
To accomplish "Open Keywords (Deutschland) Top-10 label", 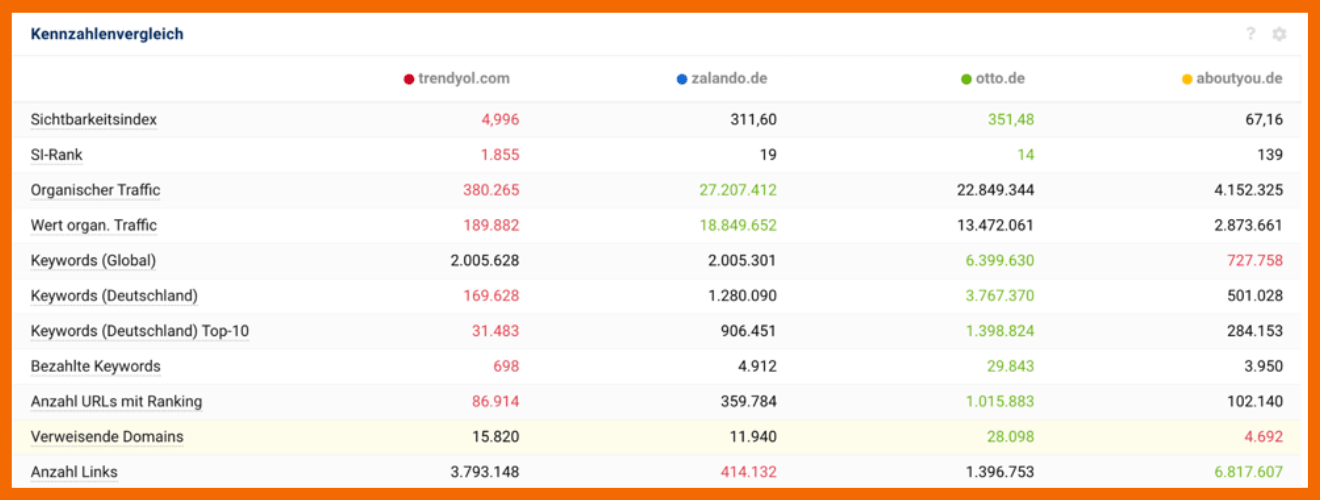I will (x=139, y=331).
